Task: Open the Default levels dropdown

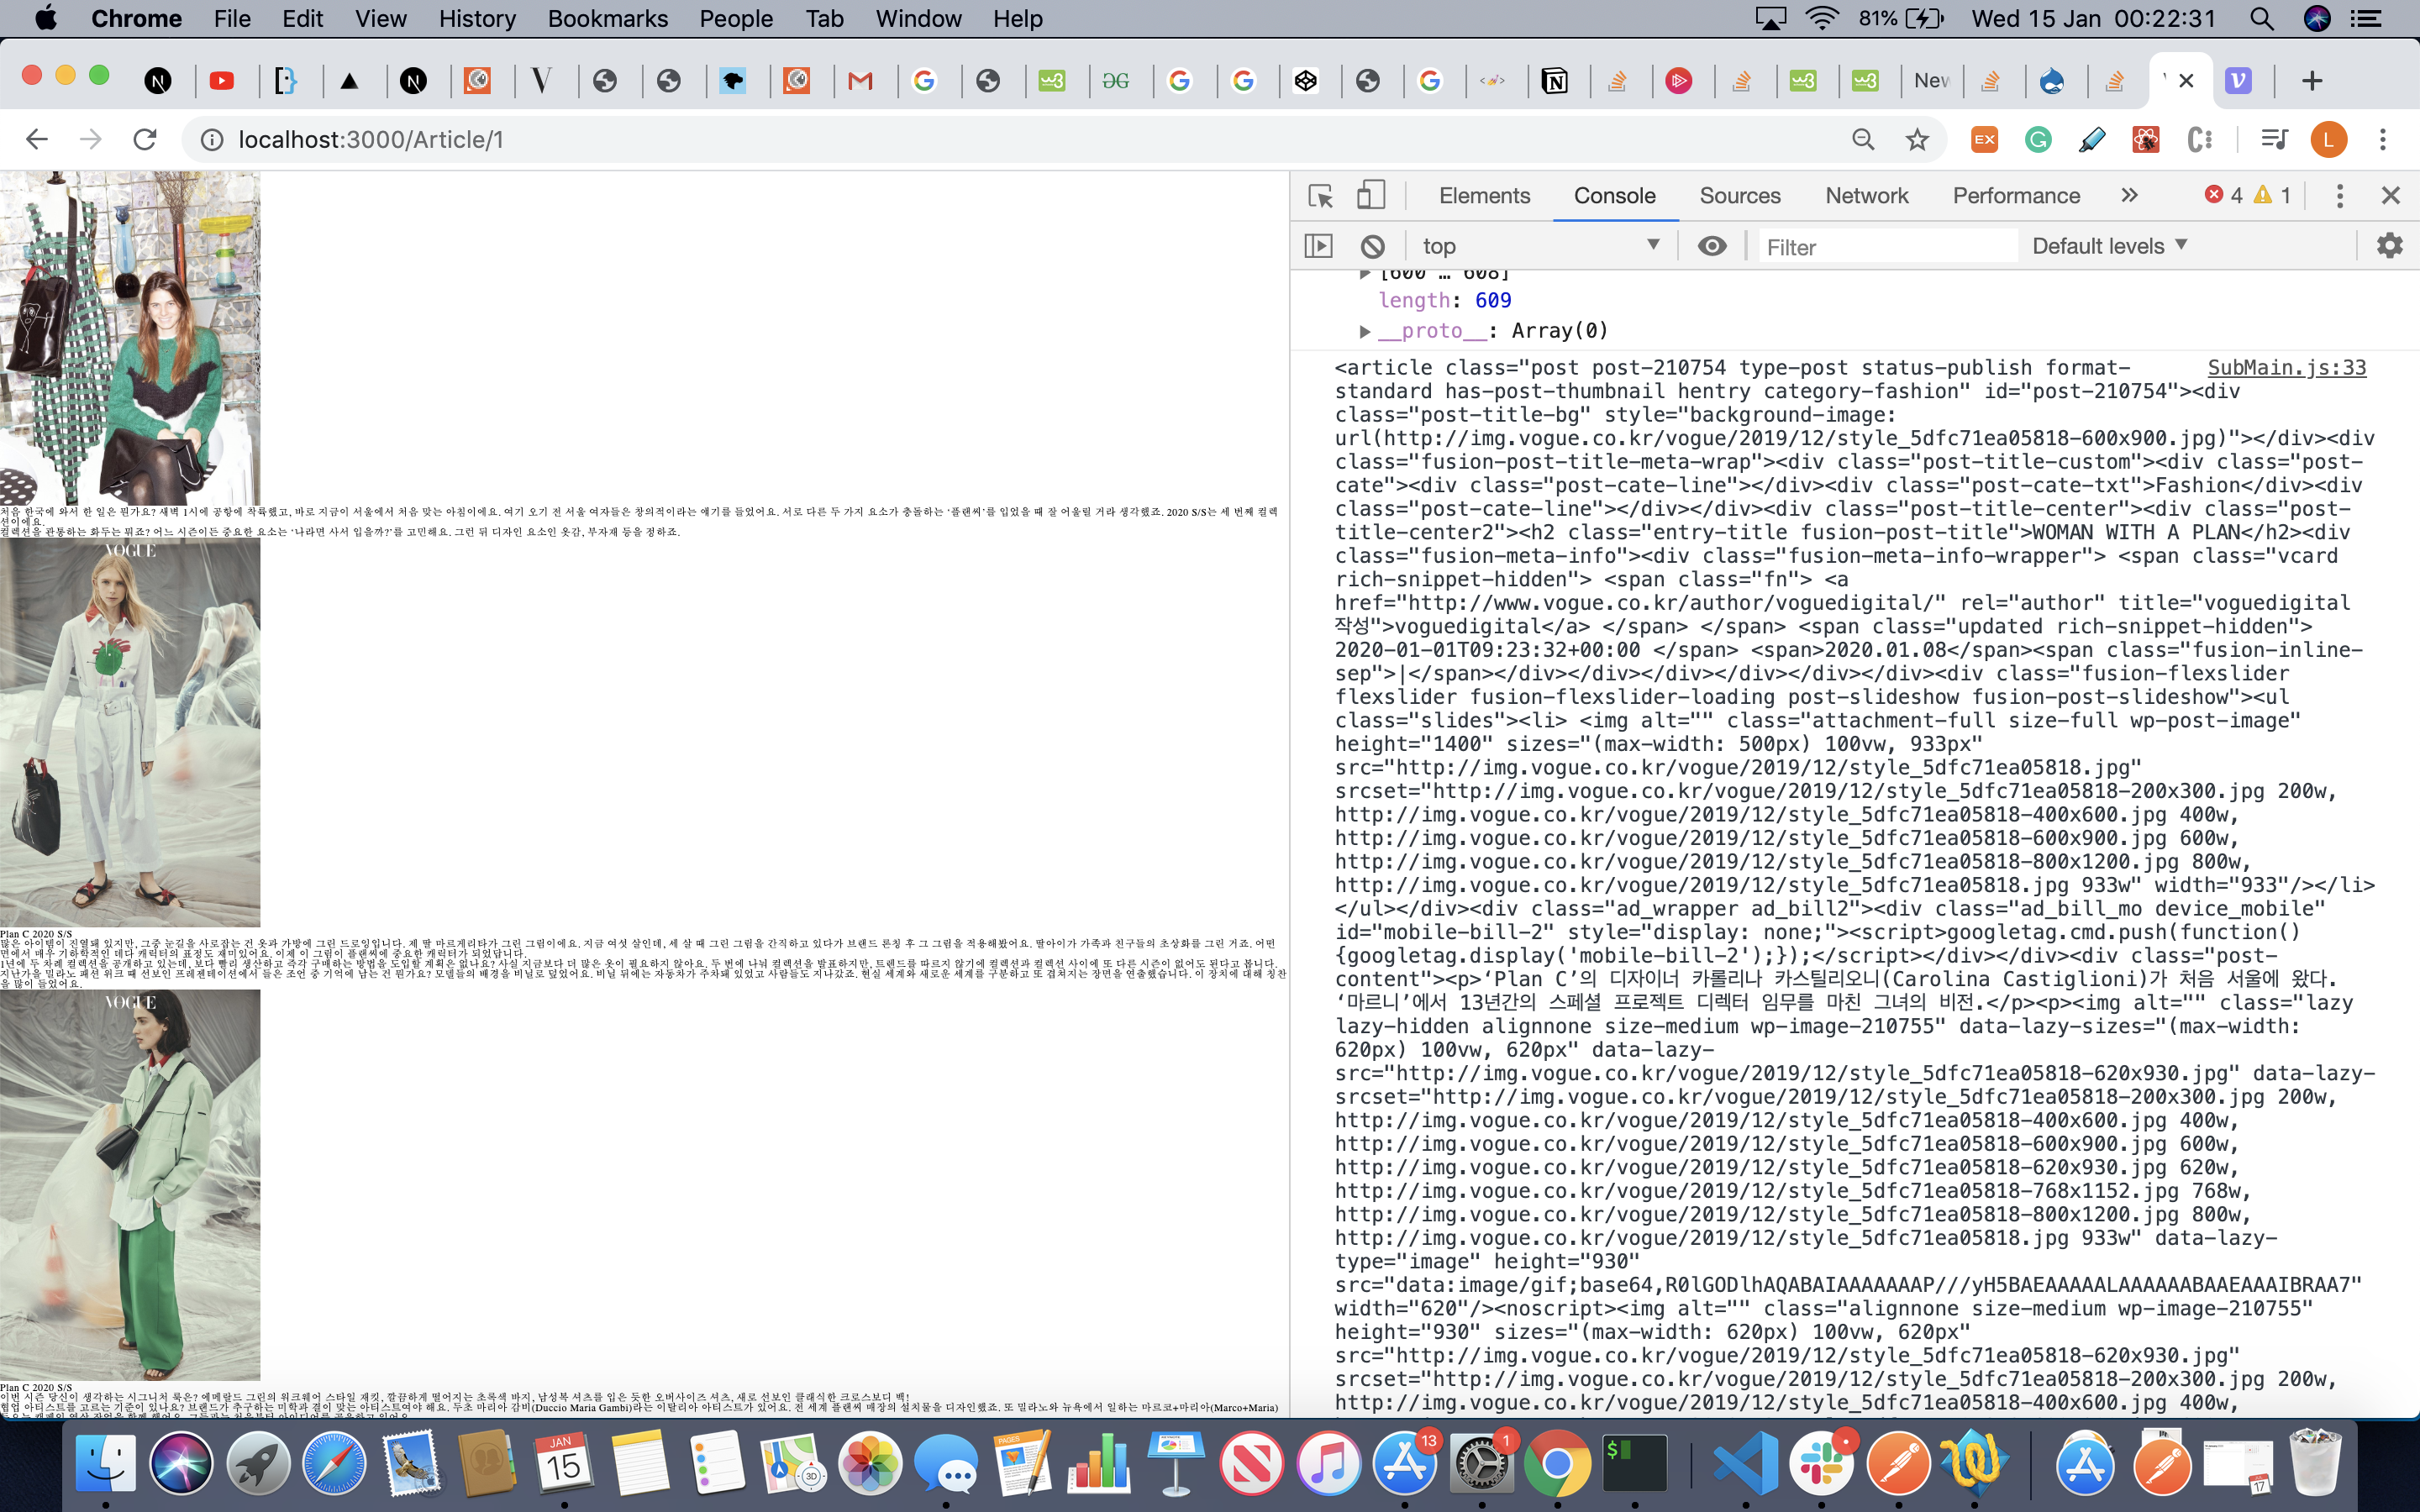Action: [2110, 246]
